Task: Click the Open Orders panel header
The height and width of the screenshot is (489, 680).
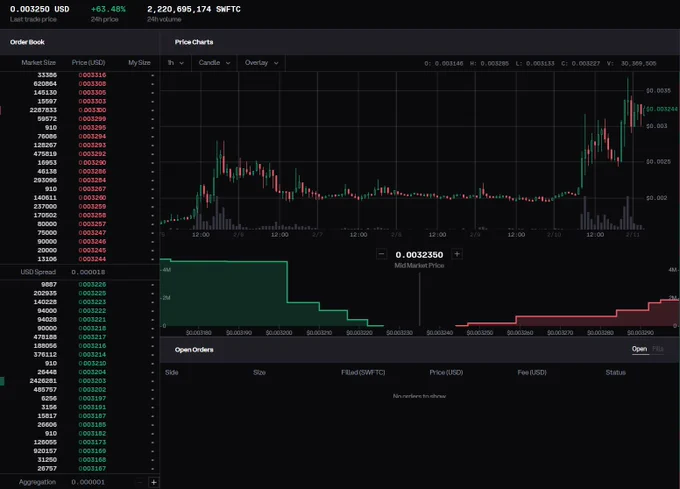Action: pyautogui.click(x=194, y=350)
